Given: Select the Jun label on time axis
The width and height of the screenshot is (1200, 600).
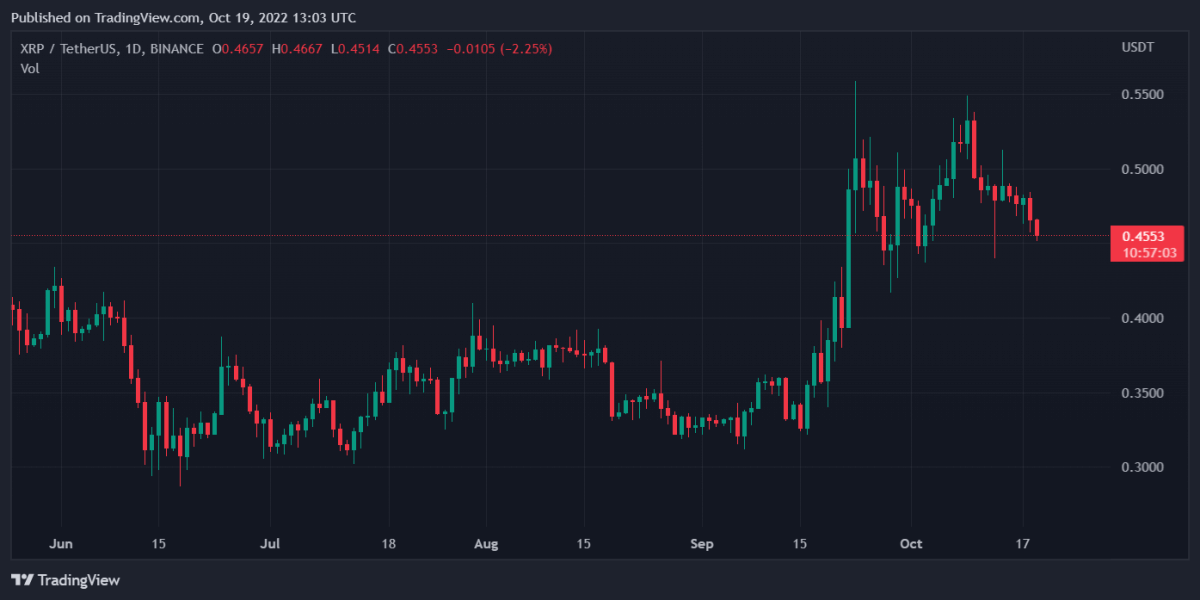Looking at the screenshot, I should pos(61,544).
